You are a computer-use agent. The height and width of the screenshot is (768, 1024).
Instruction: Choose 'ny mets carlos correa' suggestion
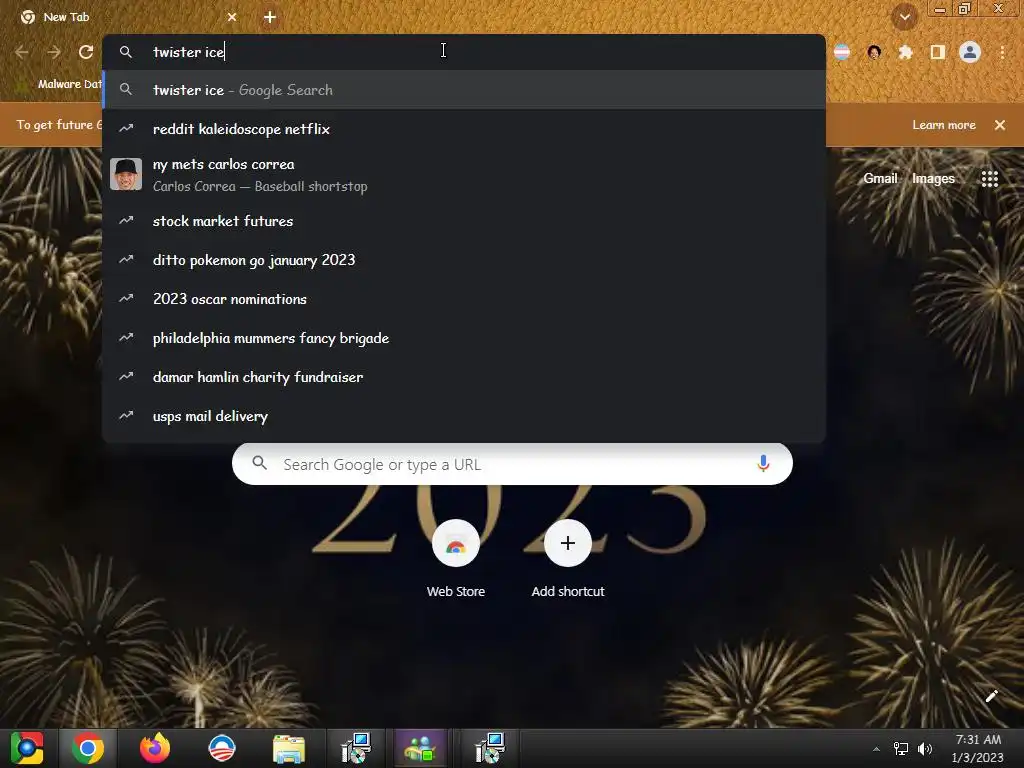pos(464,175)
